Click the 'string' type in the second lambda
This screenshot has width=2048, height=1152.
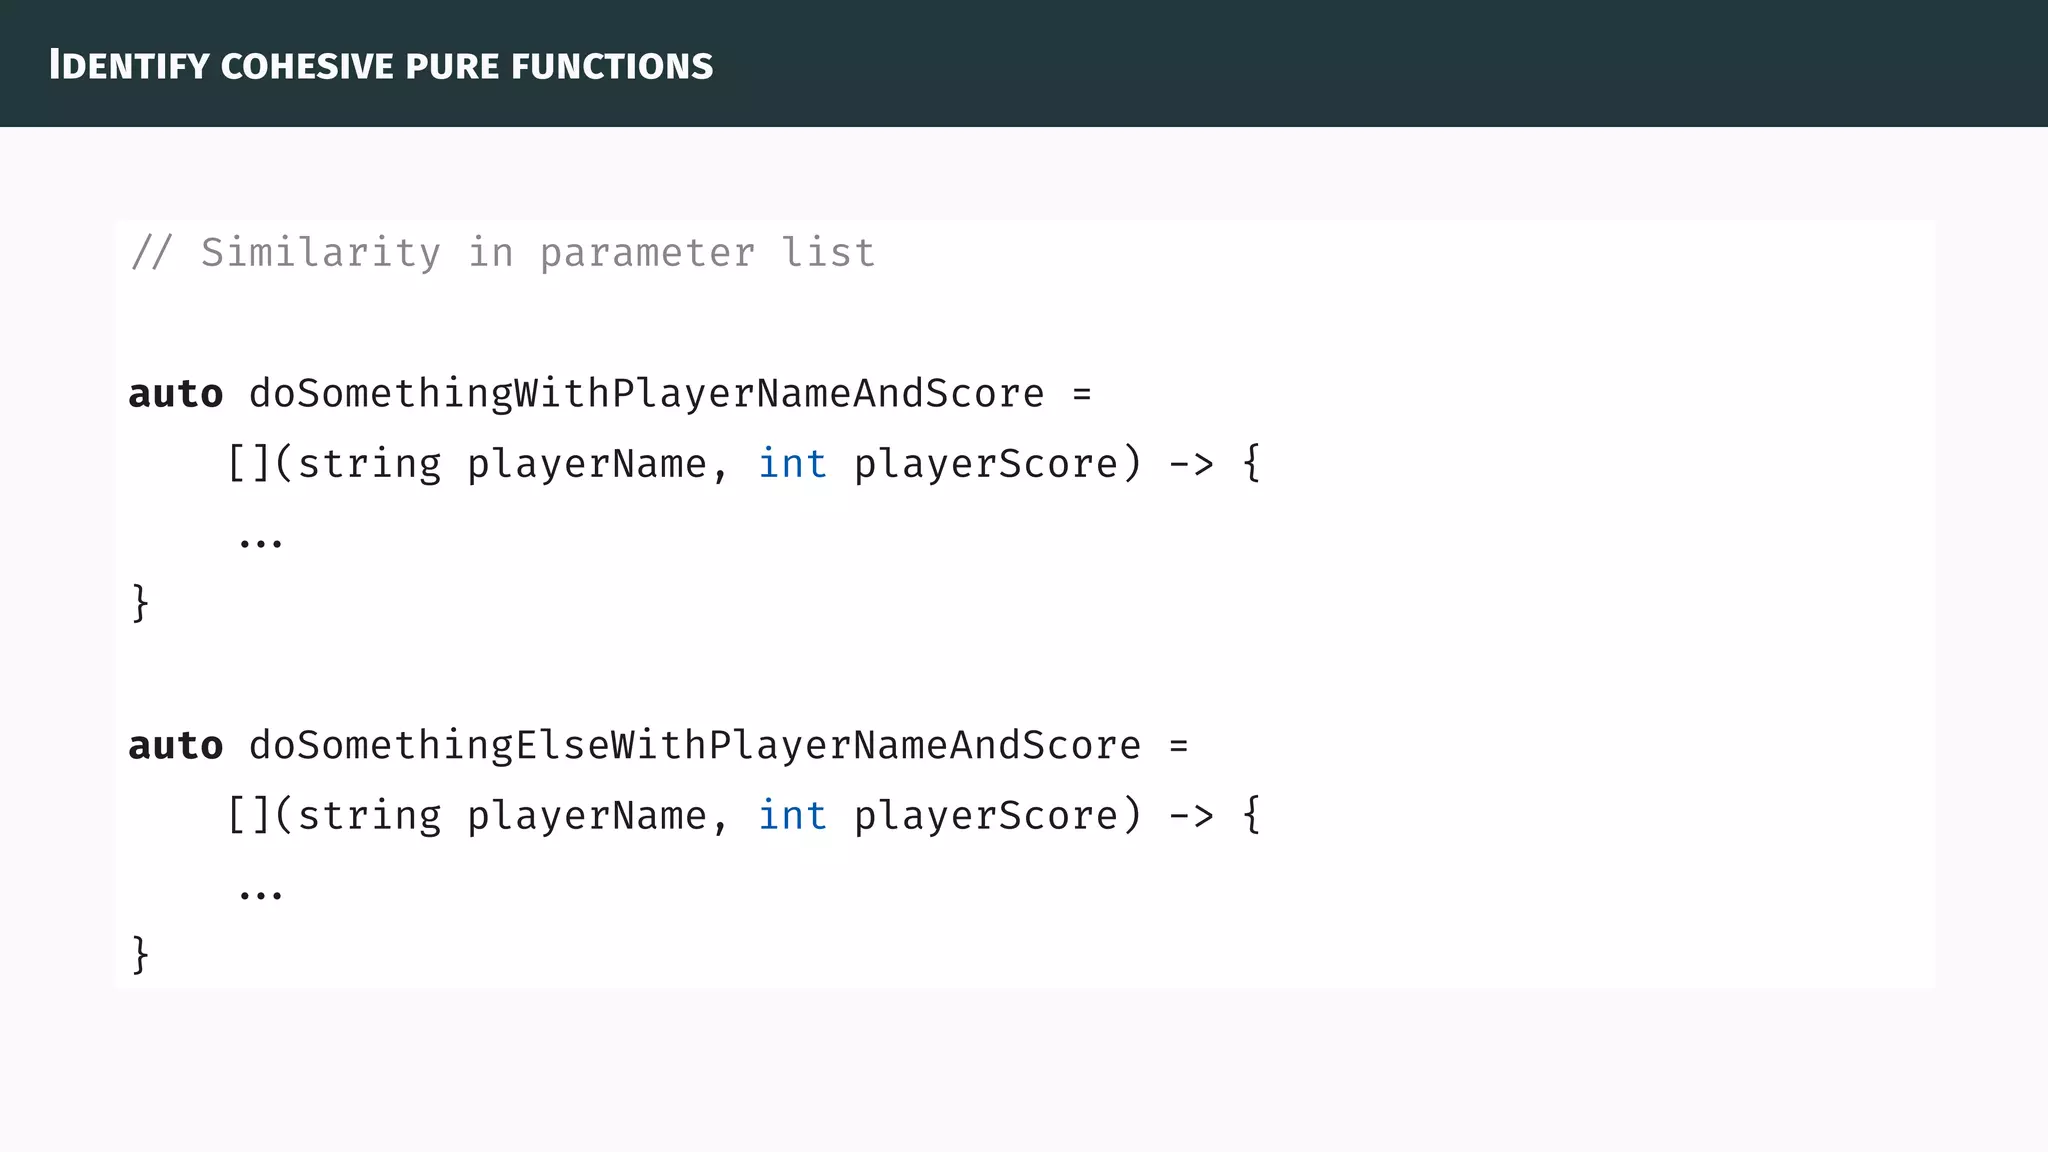369,816
